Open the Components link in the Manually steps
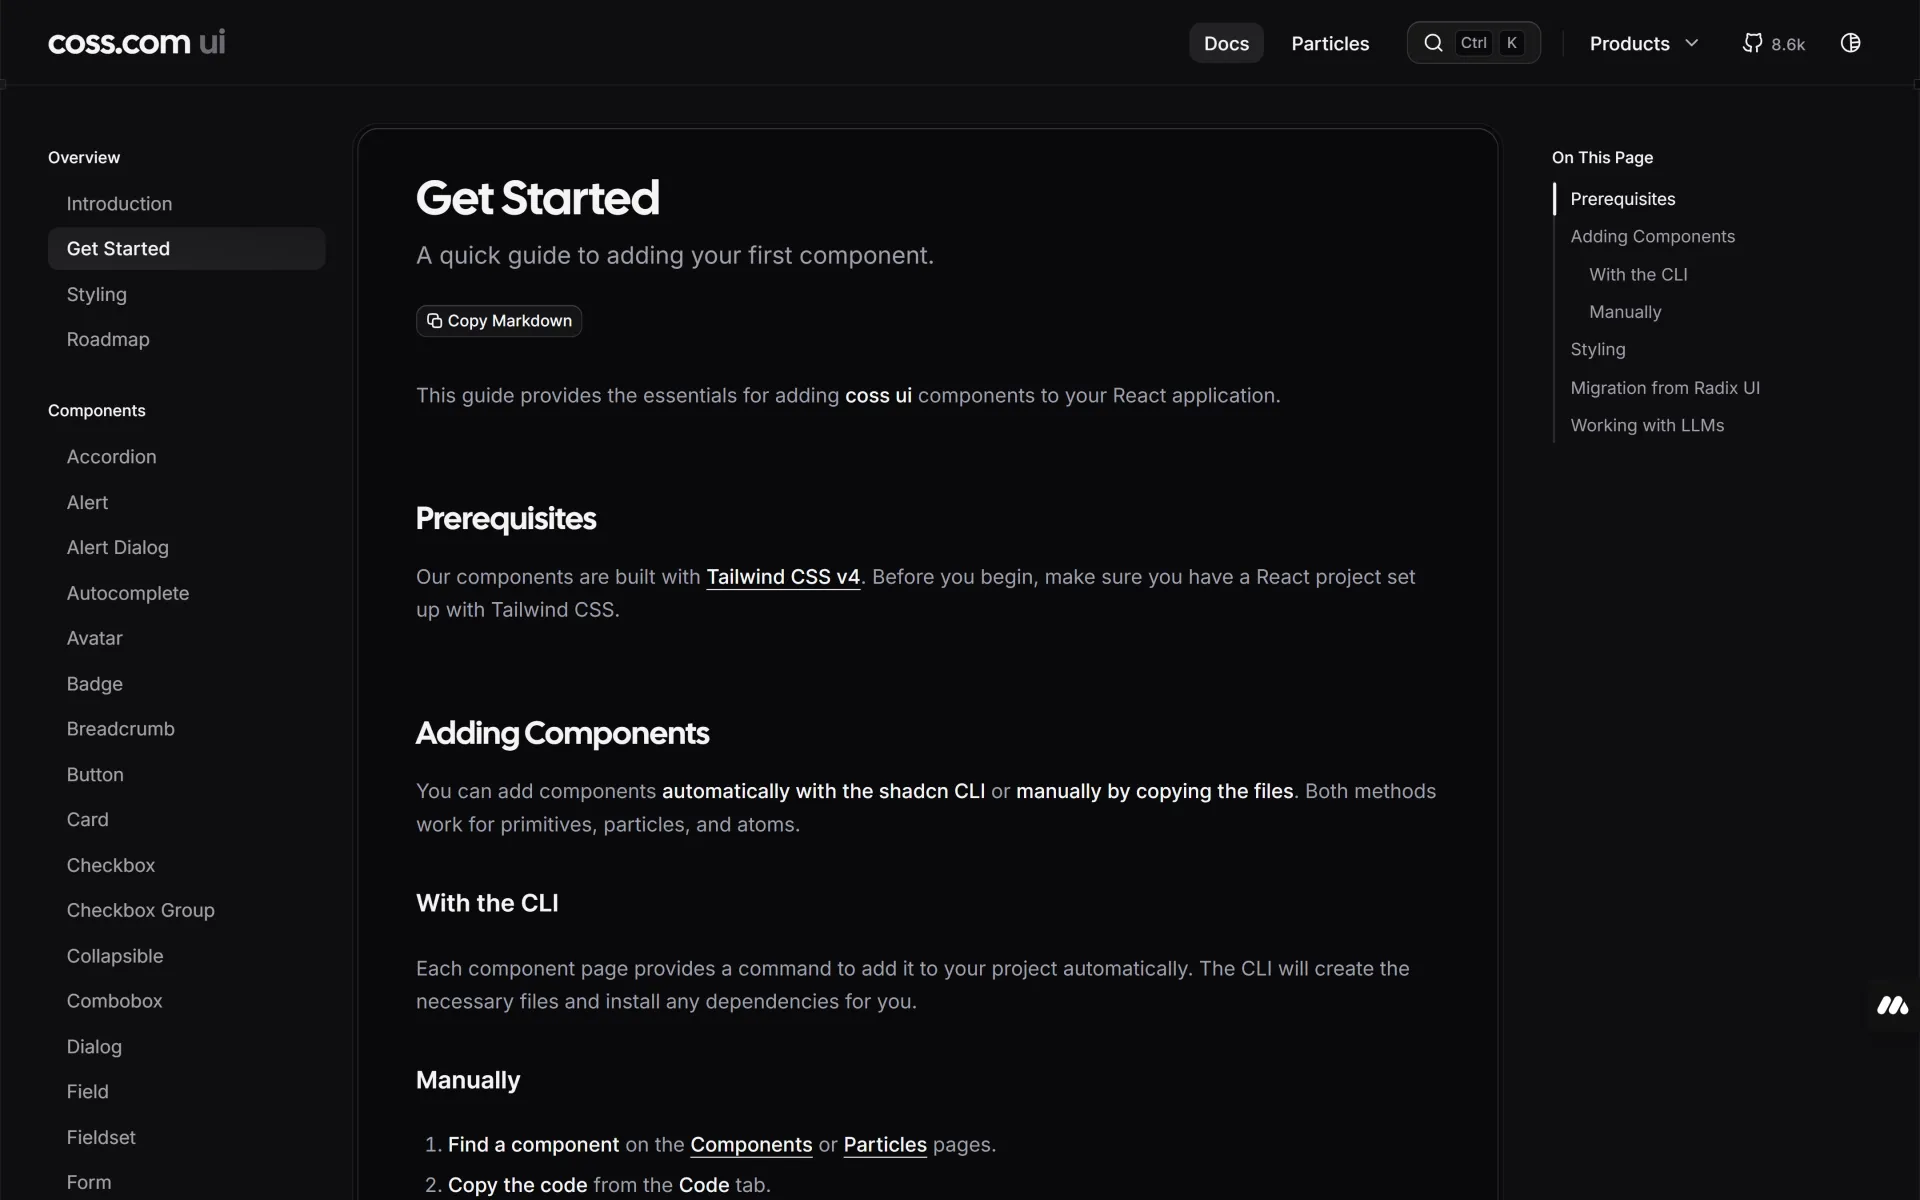 pos(751,1145)
